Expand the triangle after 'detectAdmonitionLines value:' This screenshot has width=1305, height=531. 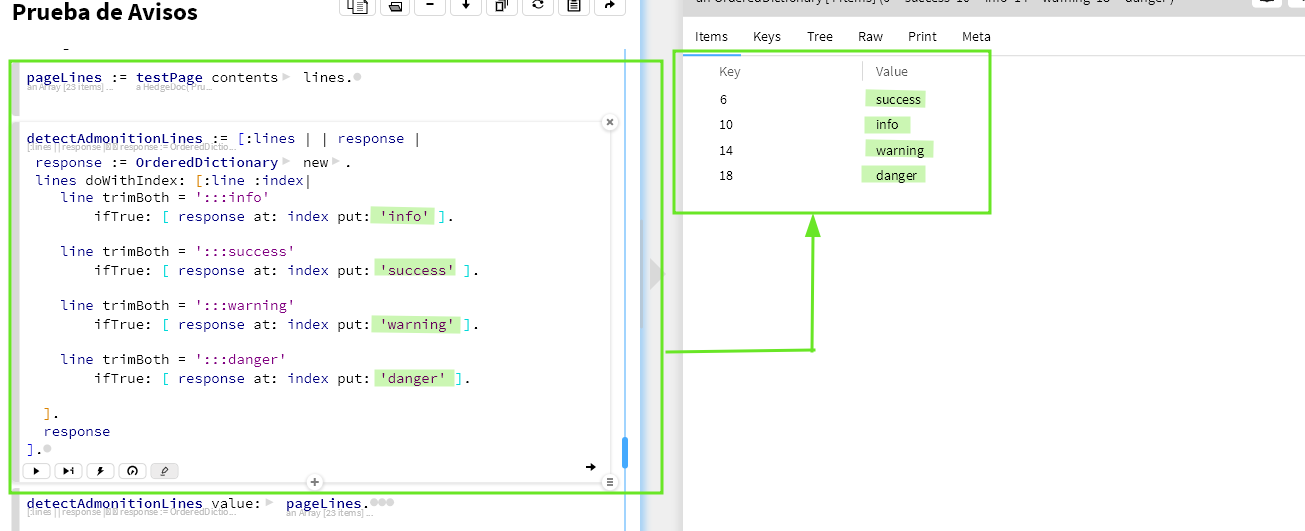(270, 503)
